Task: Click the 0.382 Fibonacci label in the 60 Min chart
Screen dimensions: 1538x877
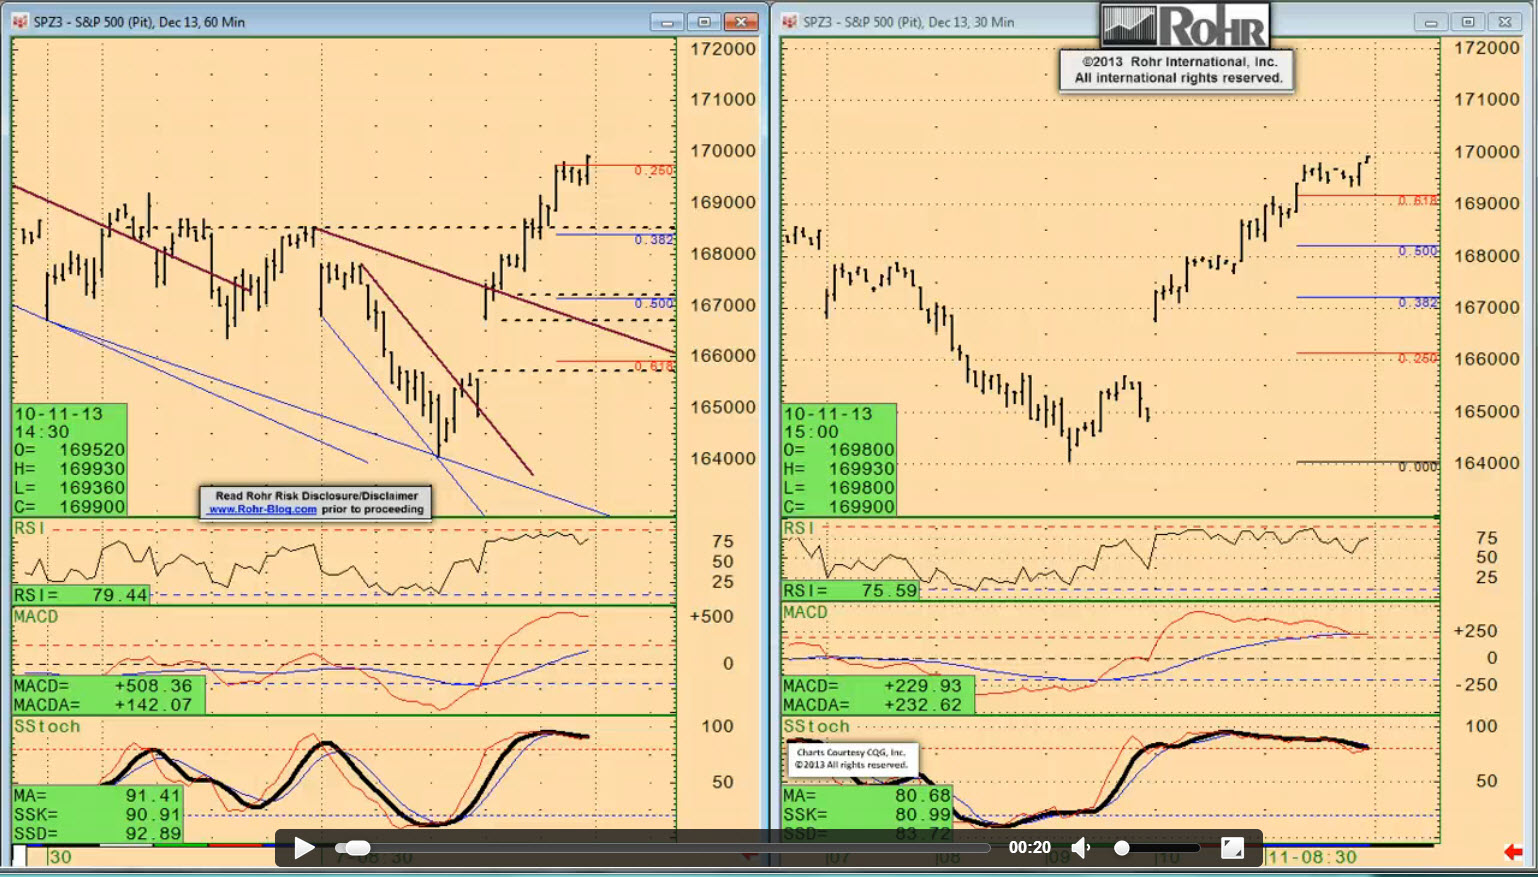Action: (654, 240)
